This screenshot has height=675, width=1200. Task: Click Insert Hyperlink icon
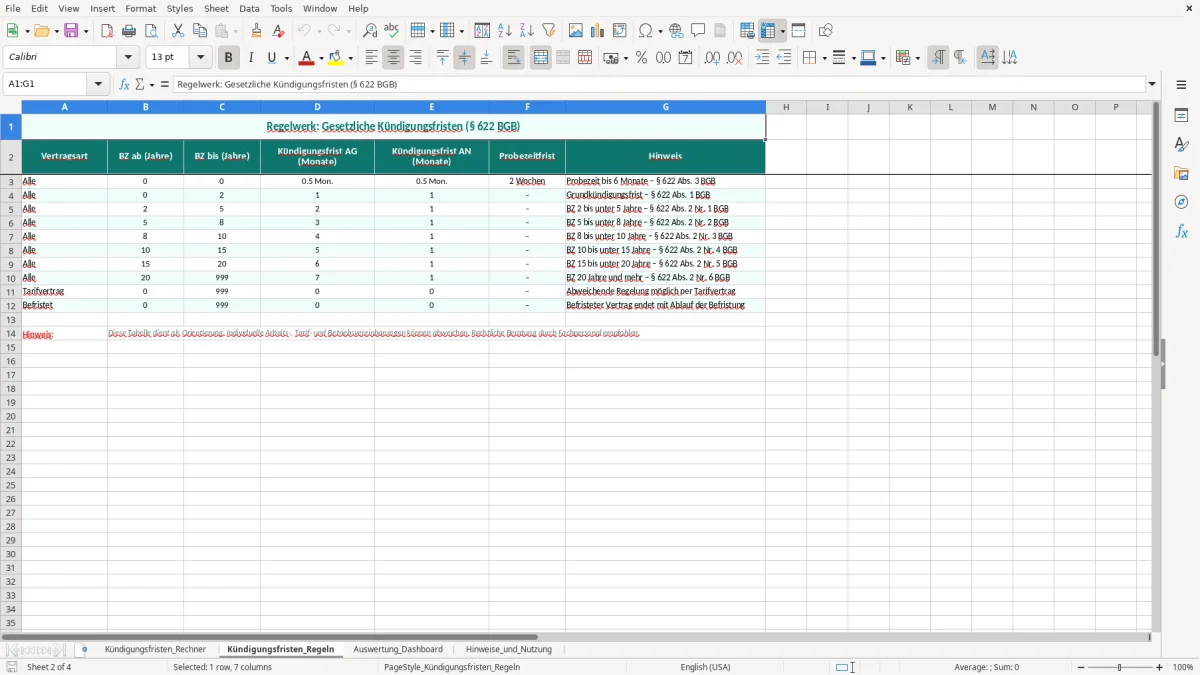tap(676, 31)
